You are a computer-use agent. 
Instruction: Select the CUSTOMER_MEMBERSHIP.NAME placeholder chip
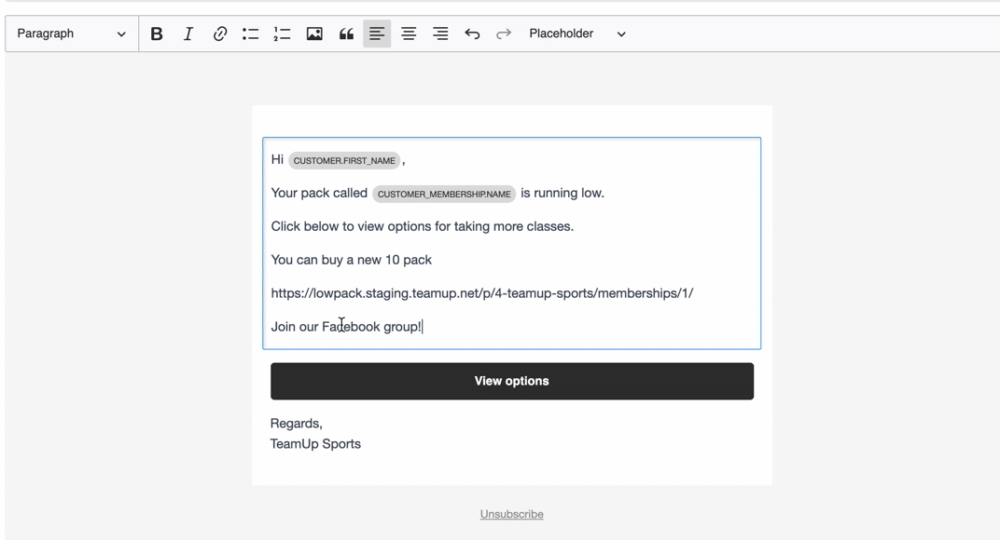click(444, 194)
